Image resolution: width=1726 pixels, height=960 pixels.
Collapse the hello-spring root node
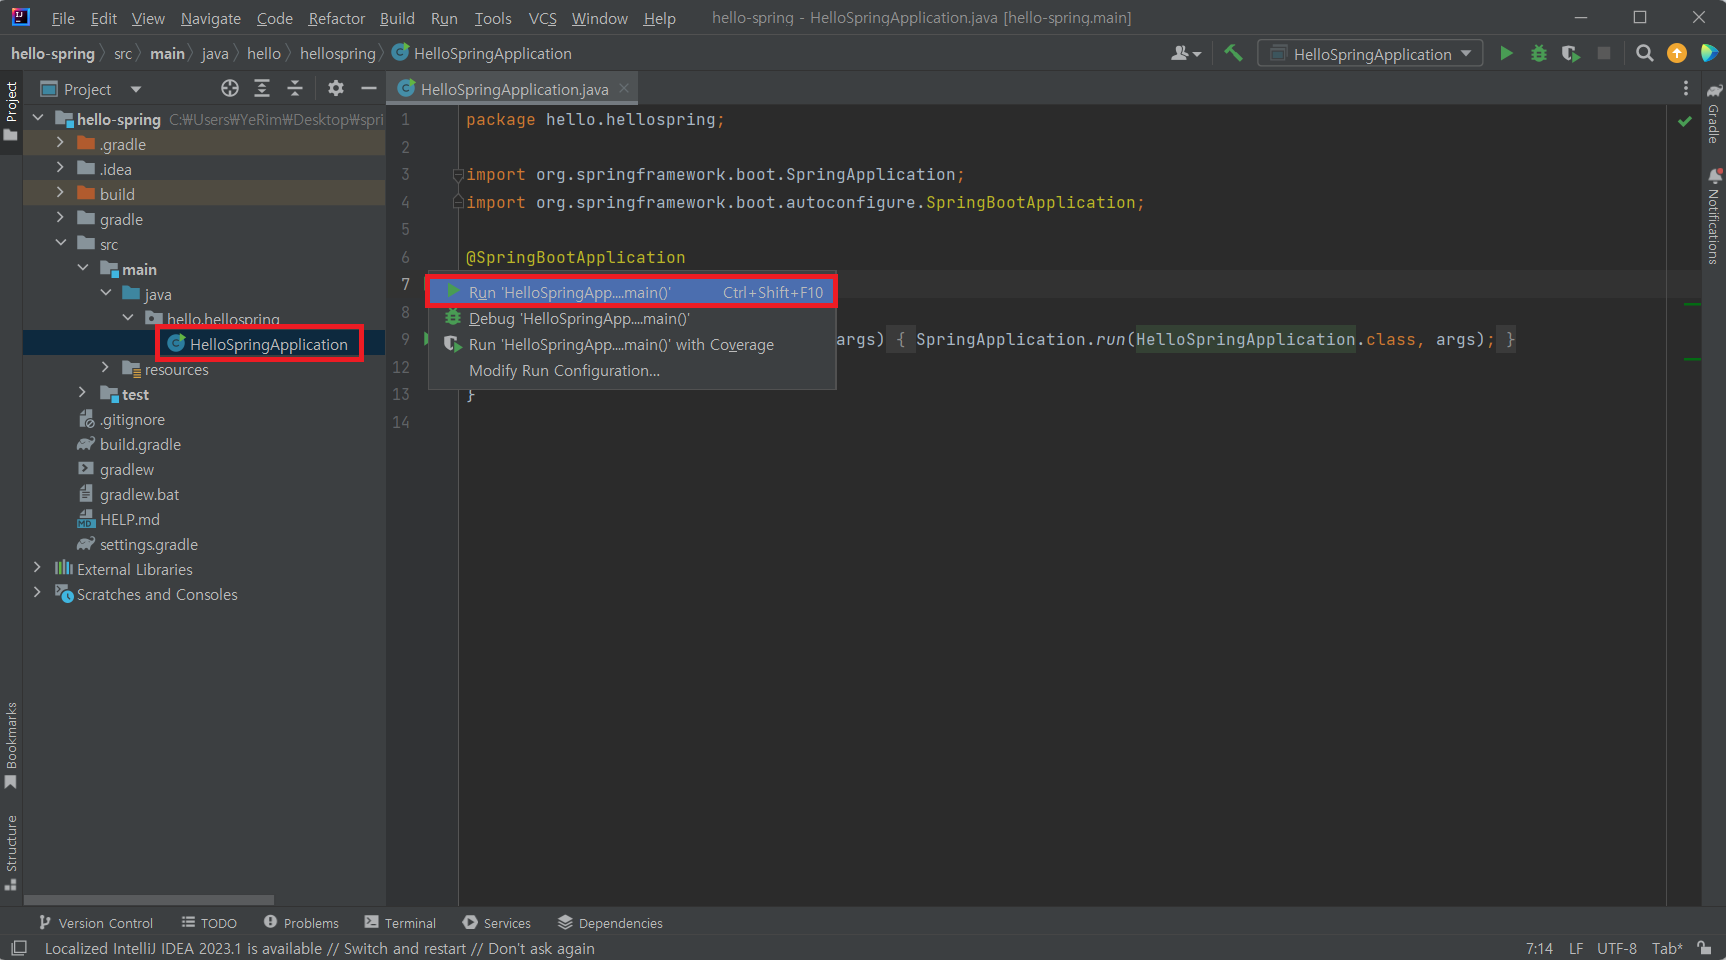pos(38,118)
